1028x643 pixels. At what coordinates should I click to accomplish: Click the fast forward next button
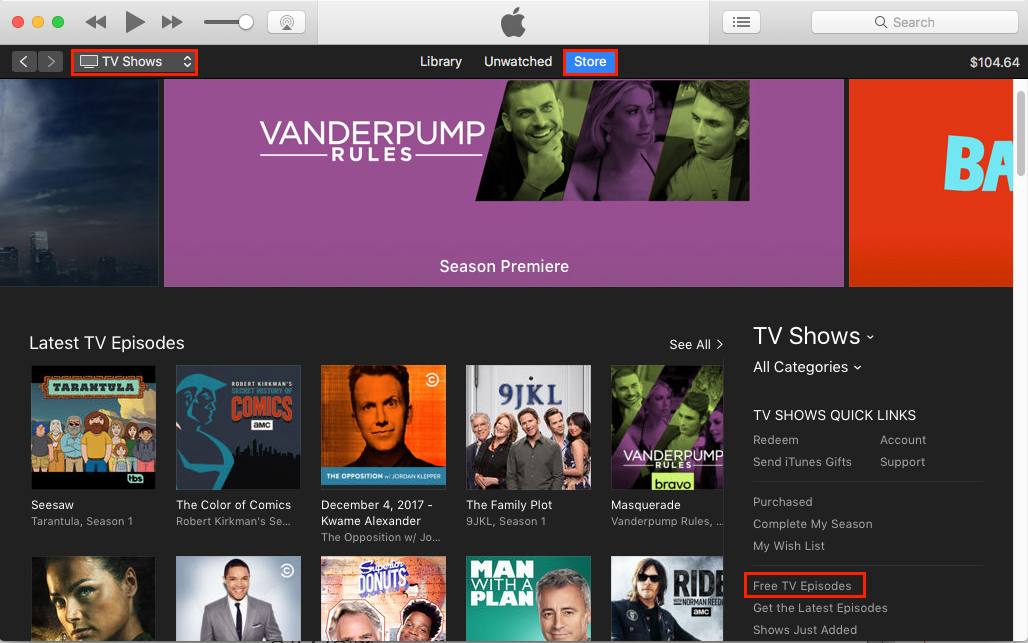172,22
